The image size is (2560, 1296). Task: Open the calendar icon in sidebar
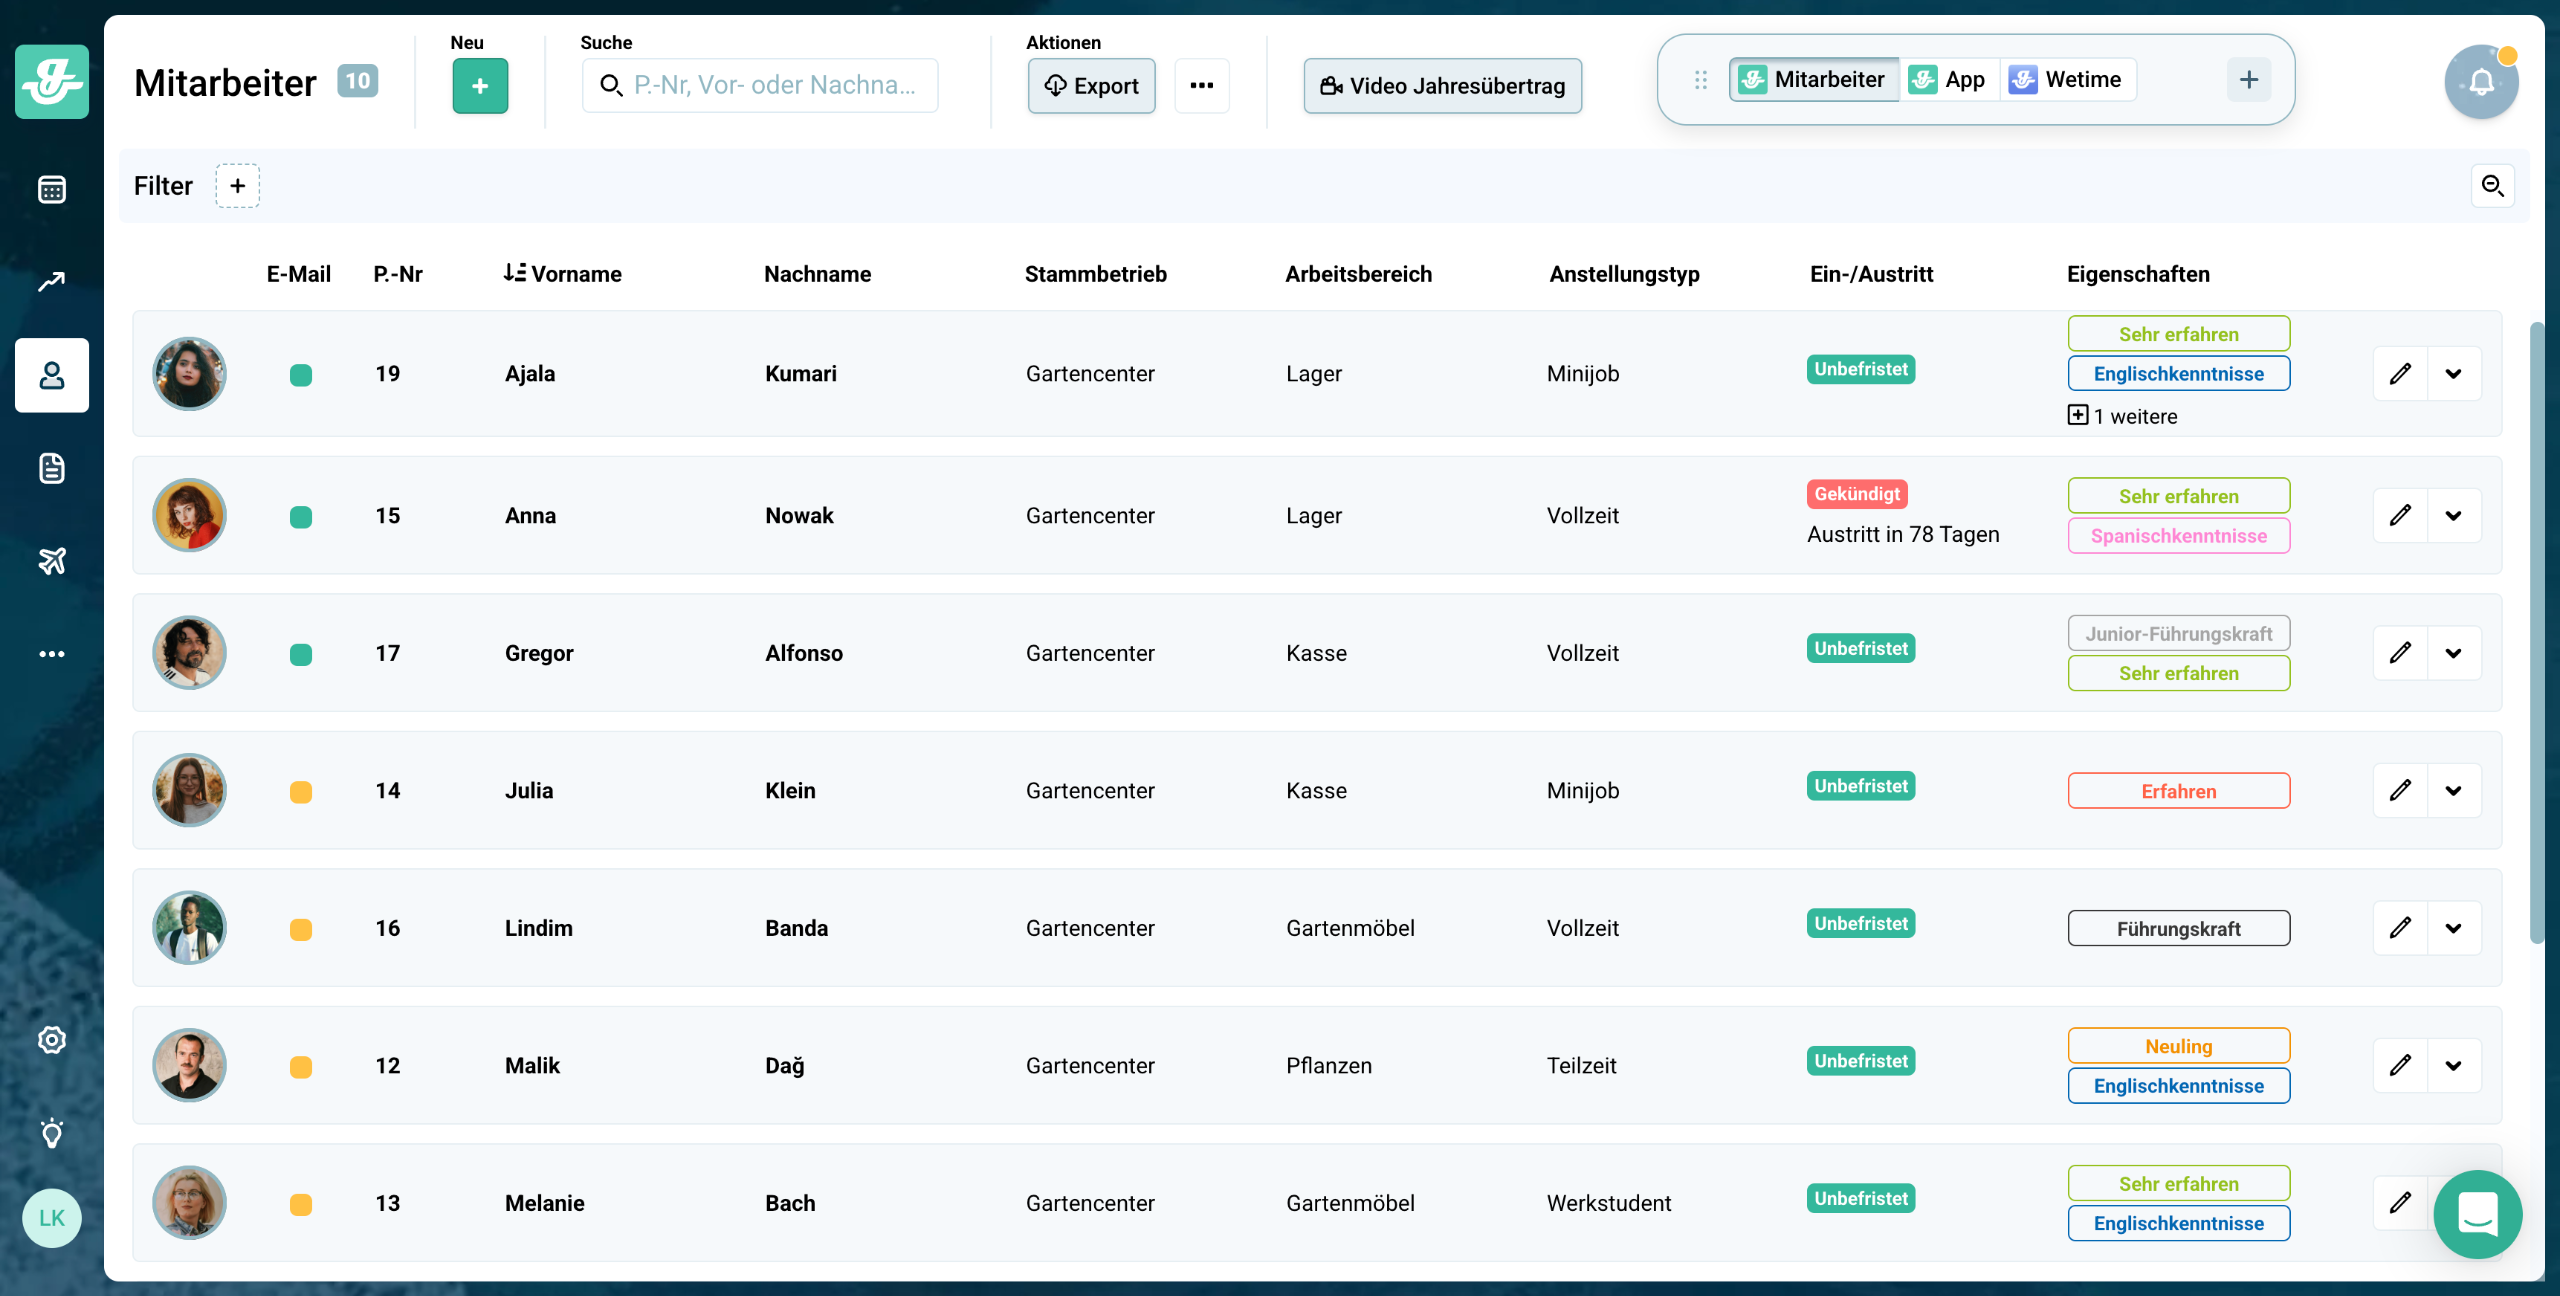[52, 190]
